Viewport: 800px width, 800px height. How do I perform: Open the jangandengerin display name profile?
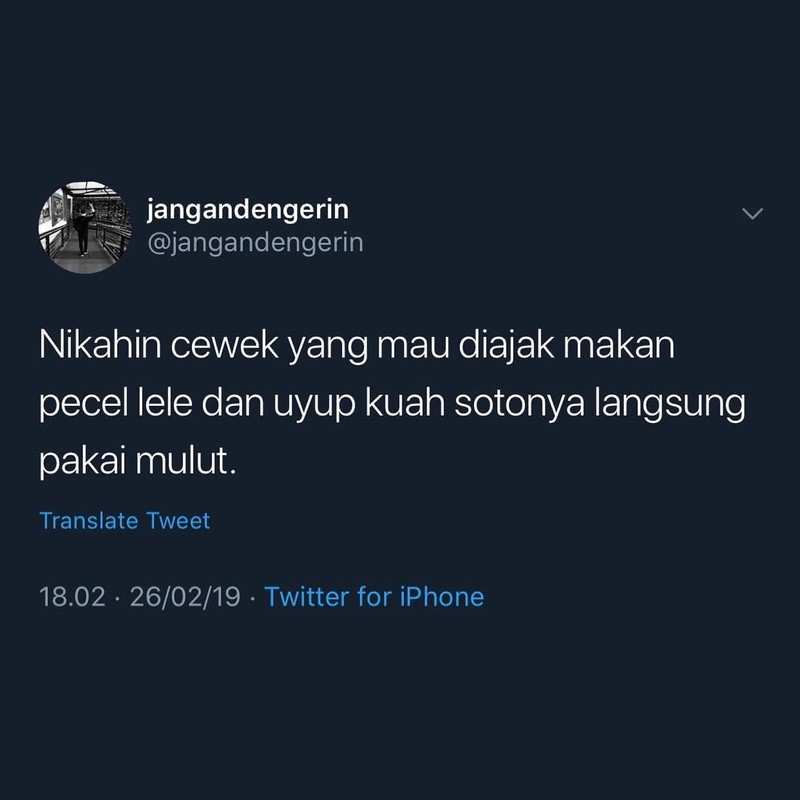point(248,210)
